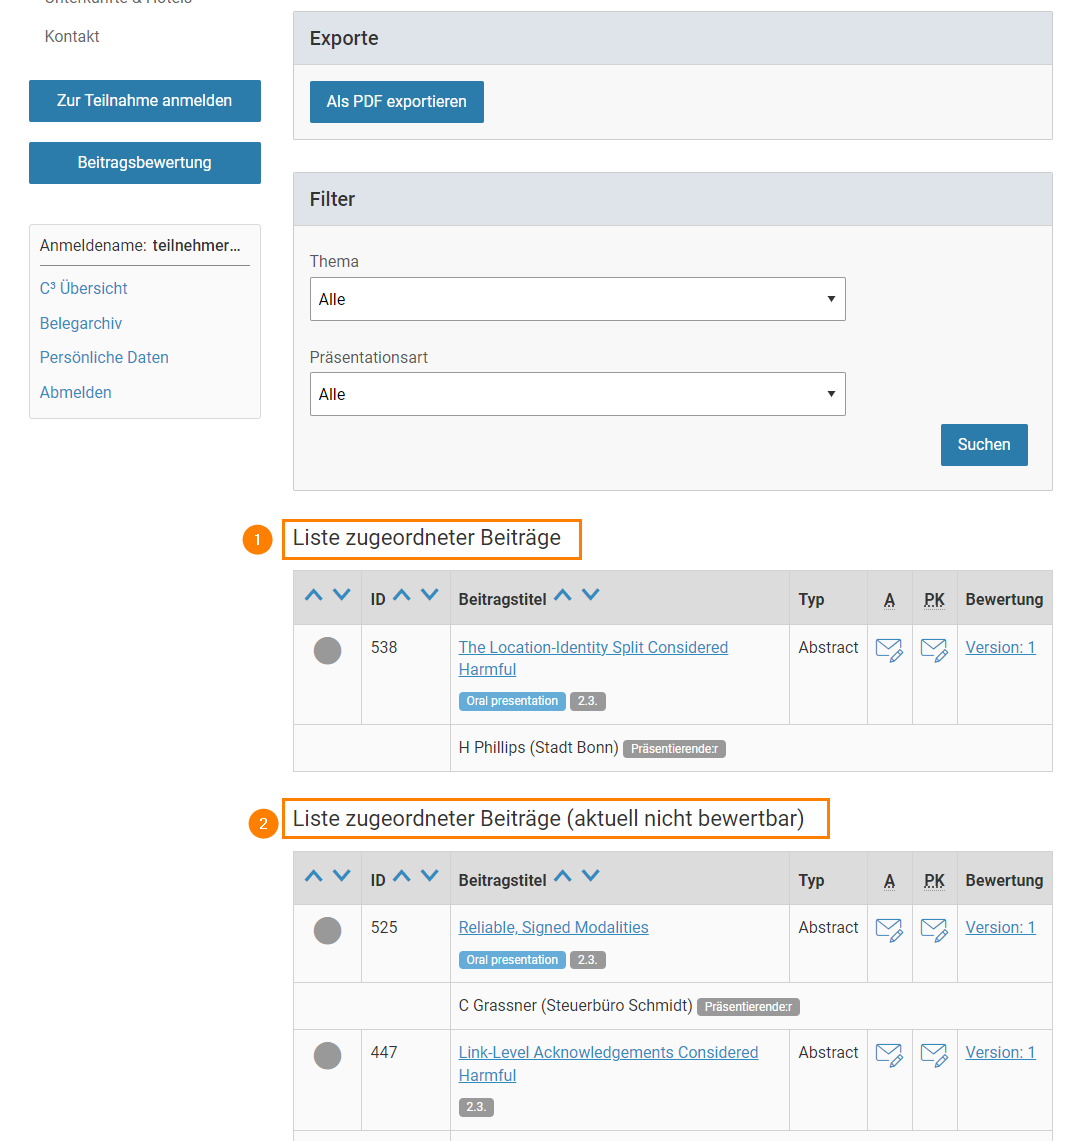Click the Als PDF exportieren button
The height and width of the screenshot is (1141, 1076).
point(396,102)
